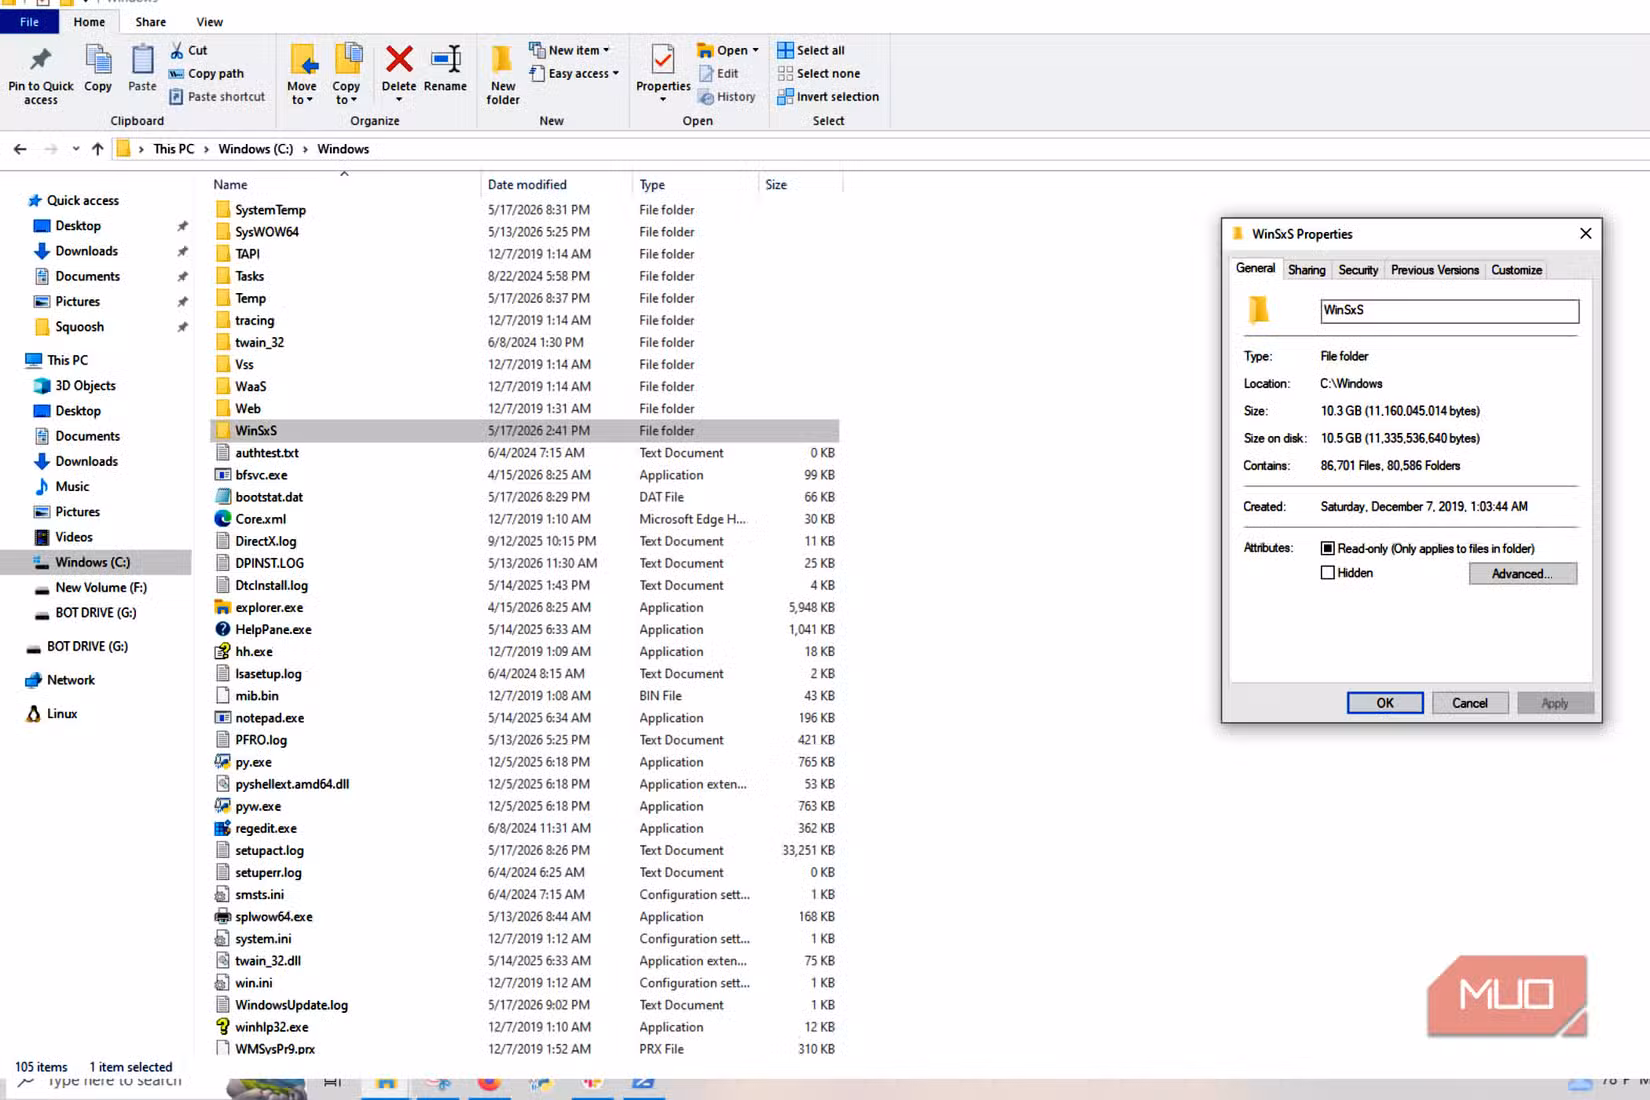Viewport: 1650px width, 1100px height.
Task: Open Network in the navigation pane
Action: tap(71, 680)
